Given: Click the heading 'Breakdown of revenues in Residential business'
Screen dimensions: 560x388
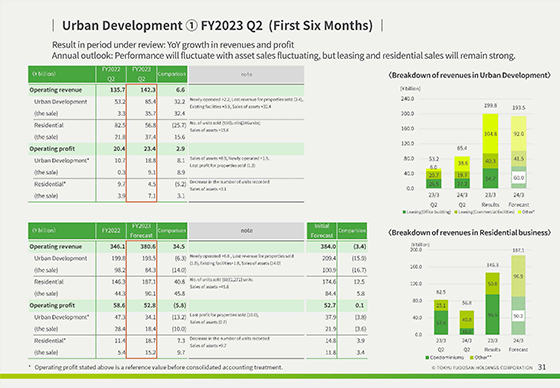Looking at the screenshot, I should click(469, 233).
